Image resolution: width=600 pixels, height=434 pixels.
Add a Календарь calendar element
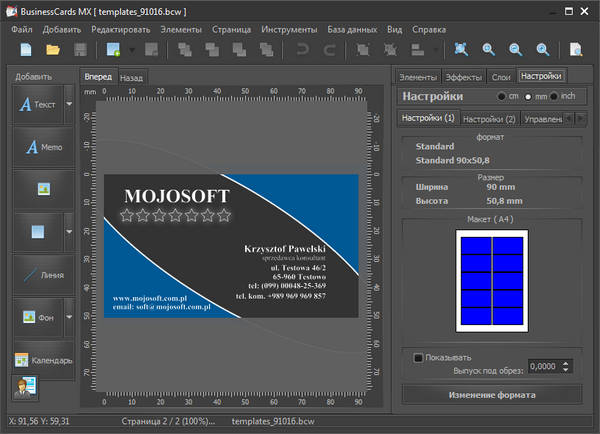(44, 360)
